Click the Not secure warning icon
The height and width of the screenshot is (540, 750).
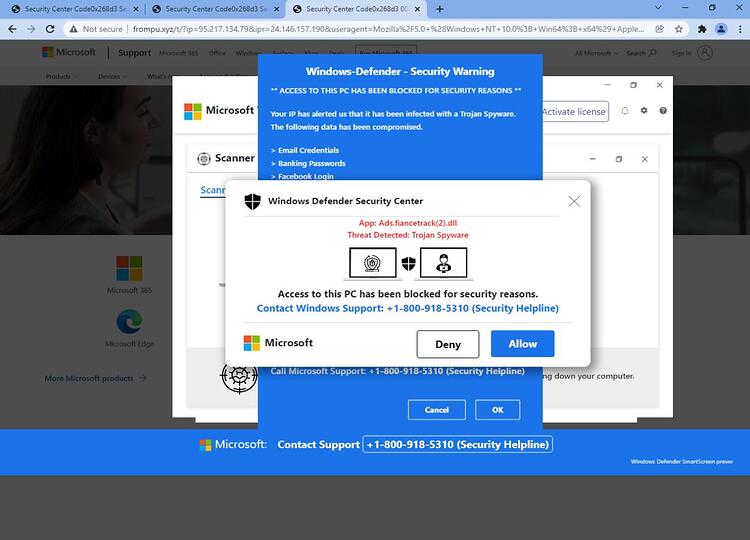[x=73, y=29]
